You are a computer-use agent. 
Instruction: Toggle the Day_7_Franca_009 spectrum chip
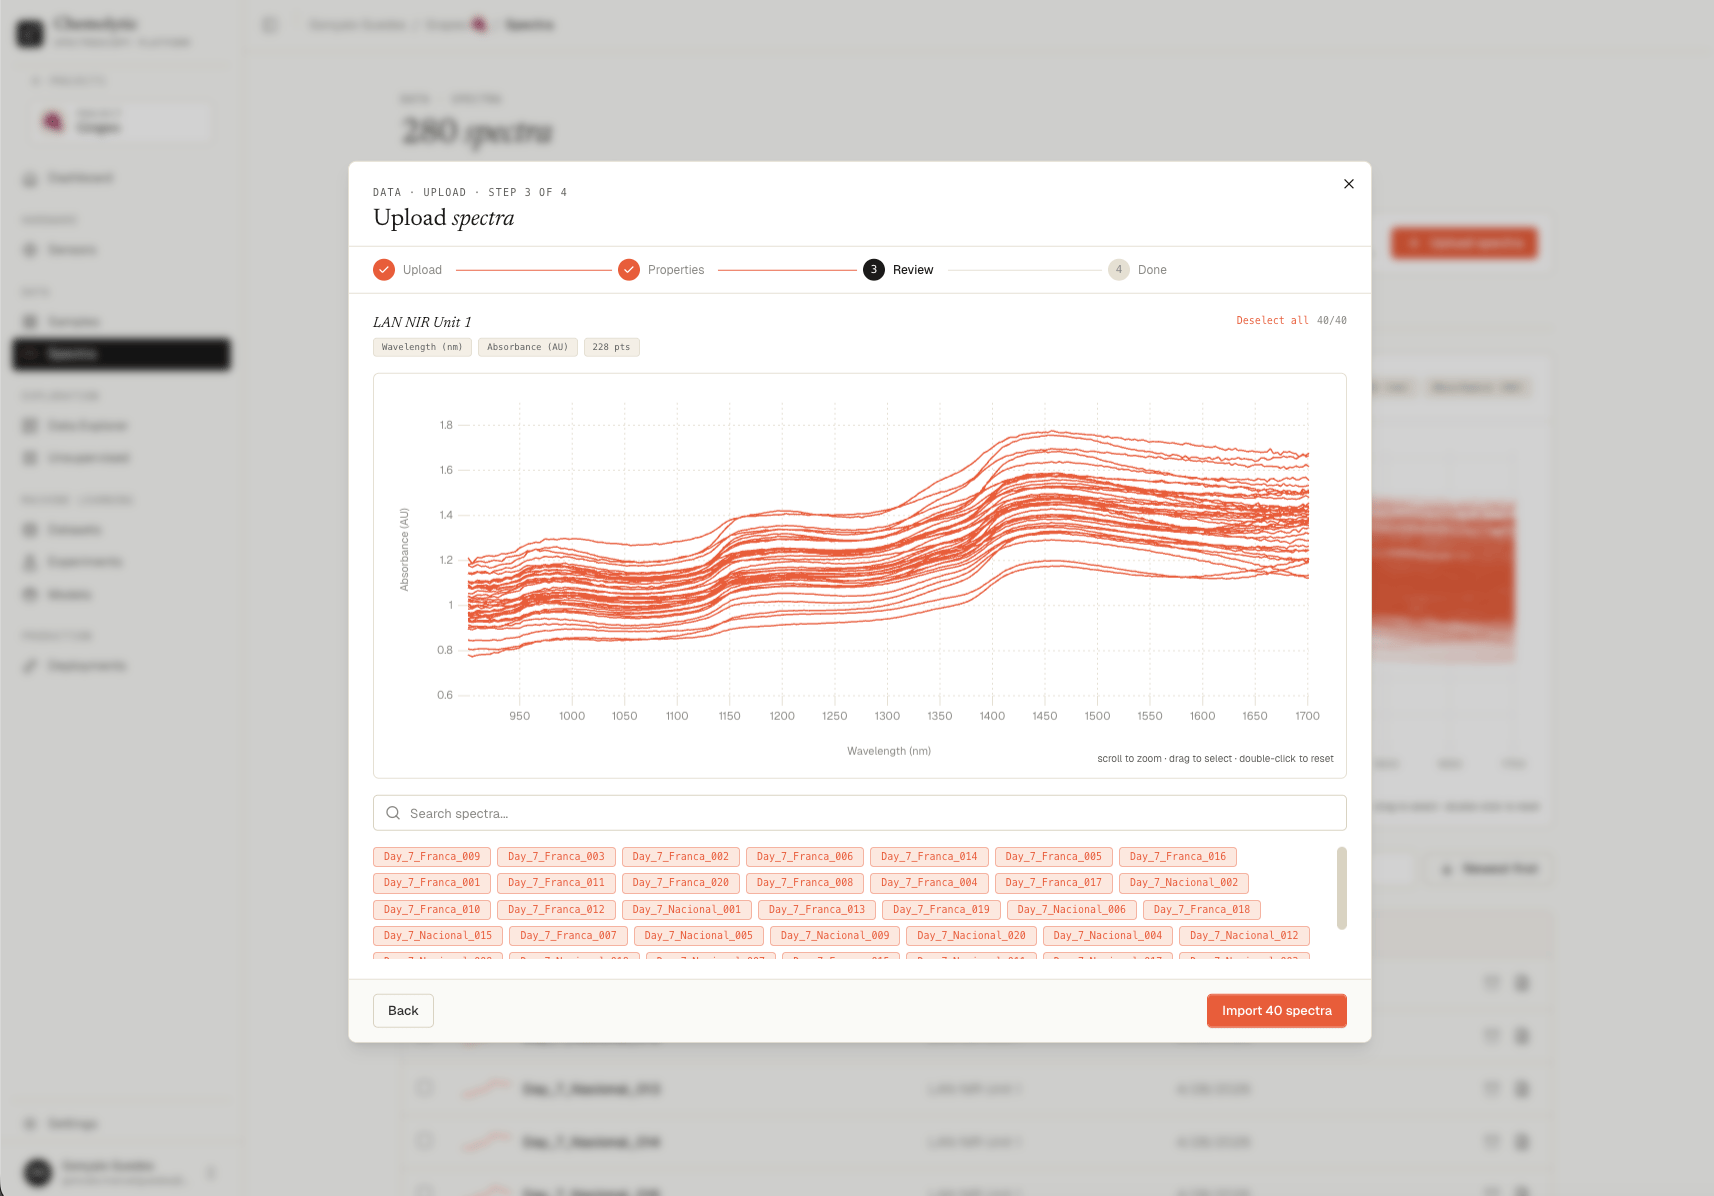[432, 857]
